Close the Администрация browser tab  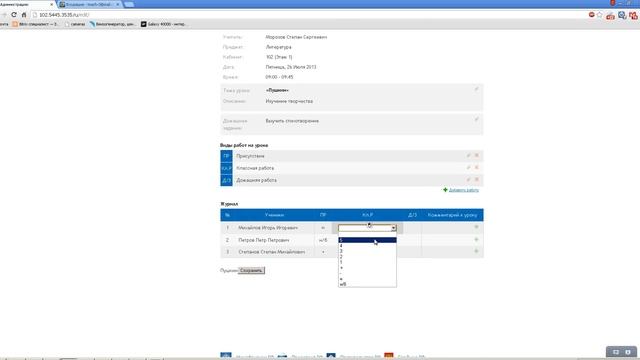coord(52,4)
